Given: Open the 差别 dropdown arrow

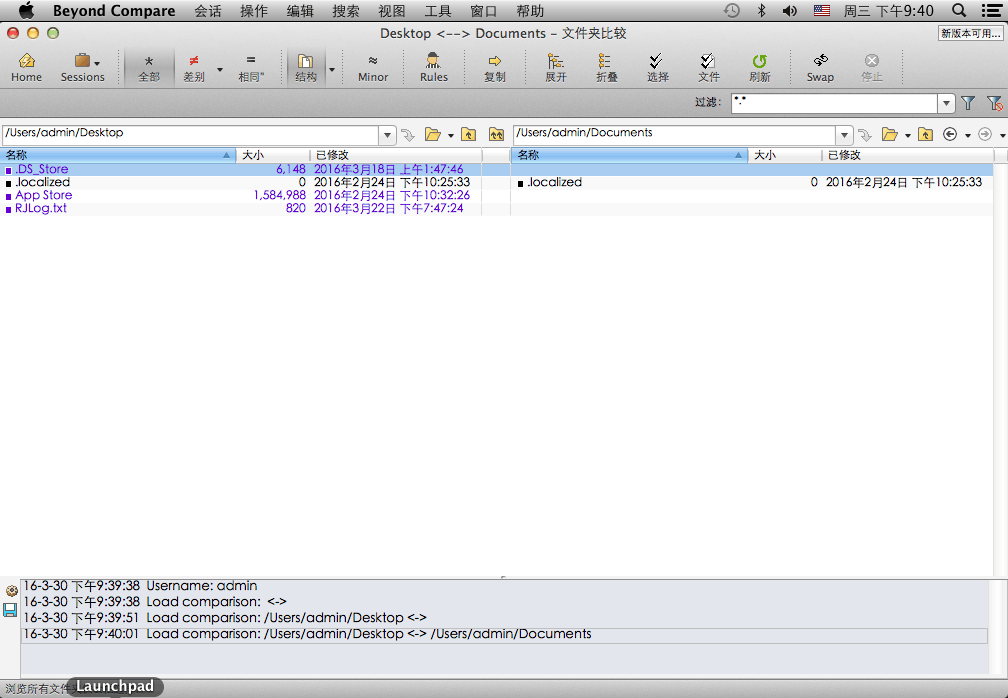Looking at the screenshot, I should pos(220,68).
